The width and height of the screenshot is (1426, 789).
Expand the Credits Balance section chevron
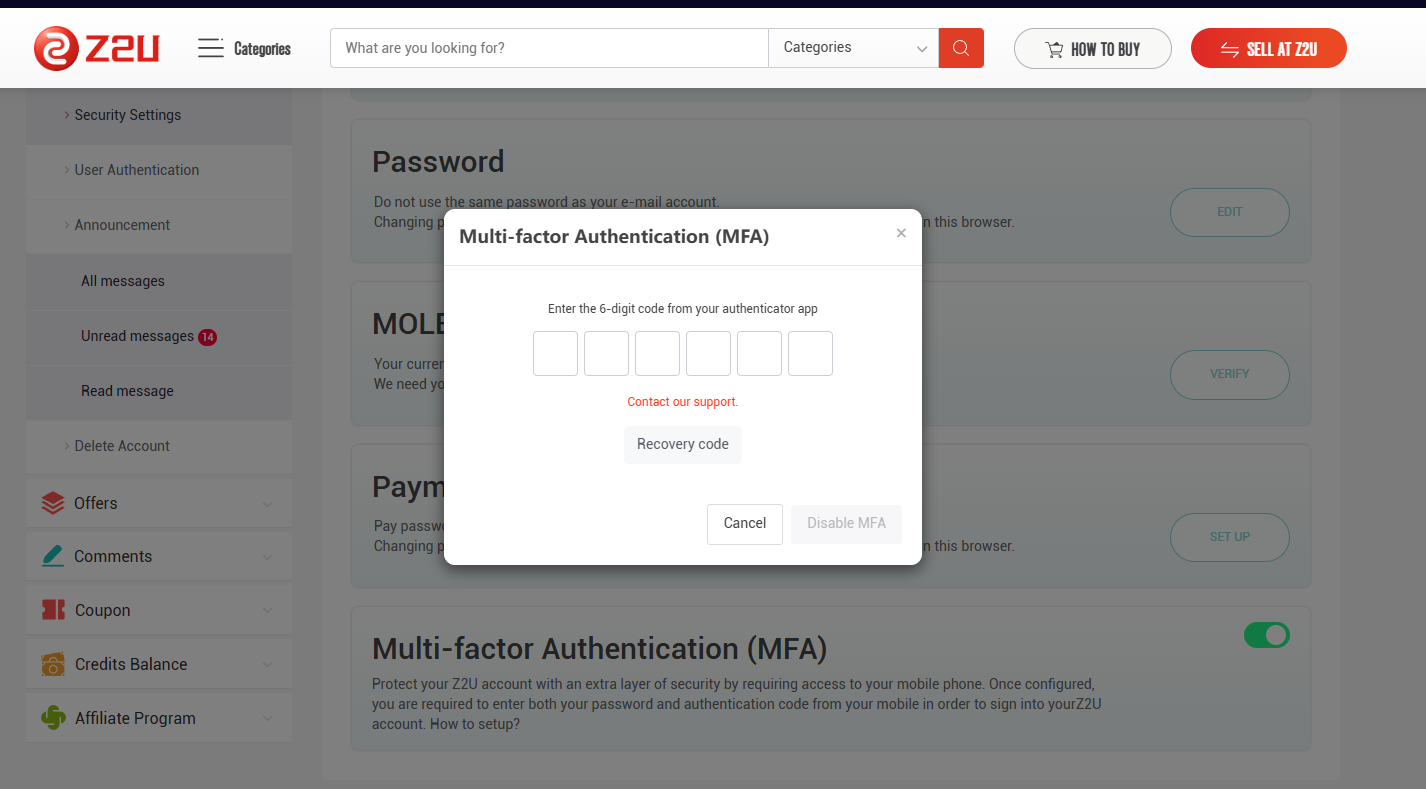[x=267, y=665]
